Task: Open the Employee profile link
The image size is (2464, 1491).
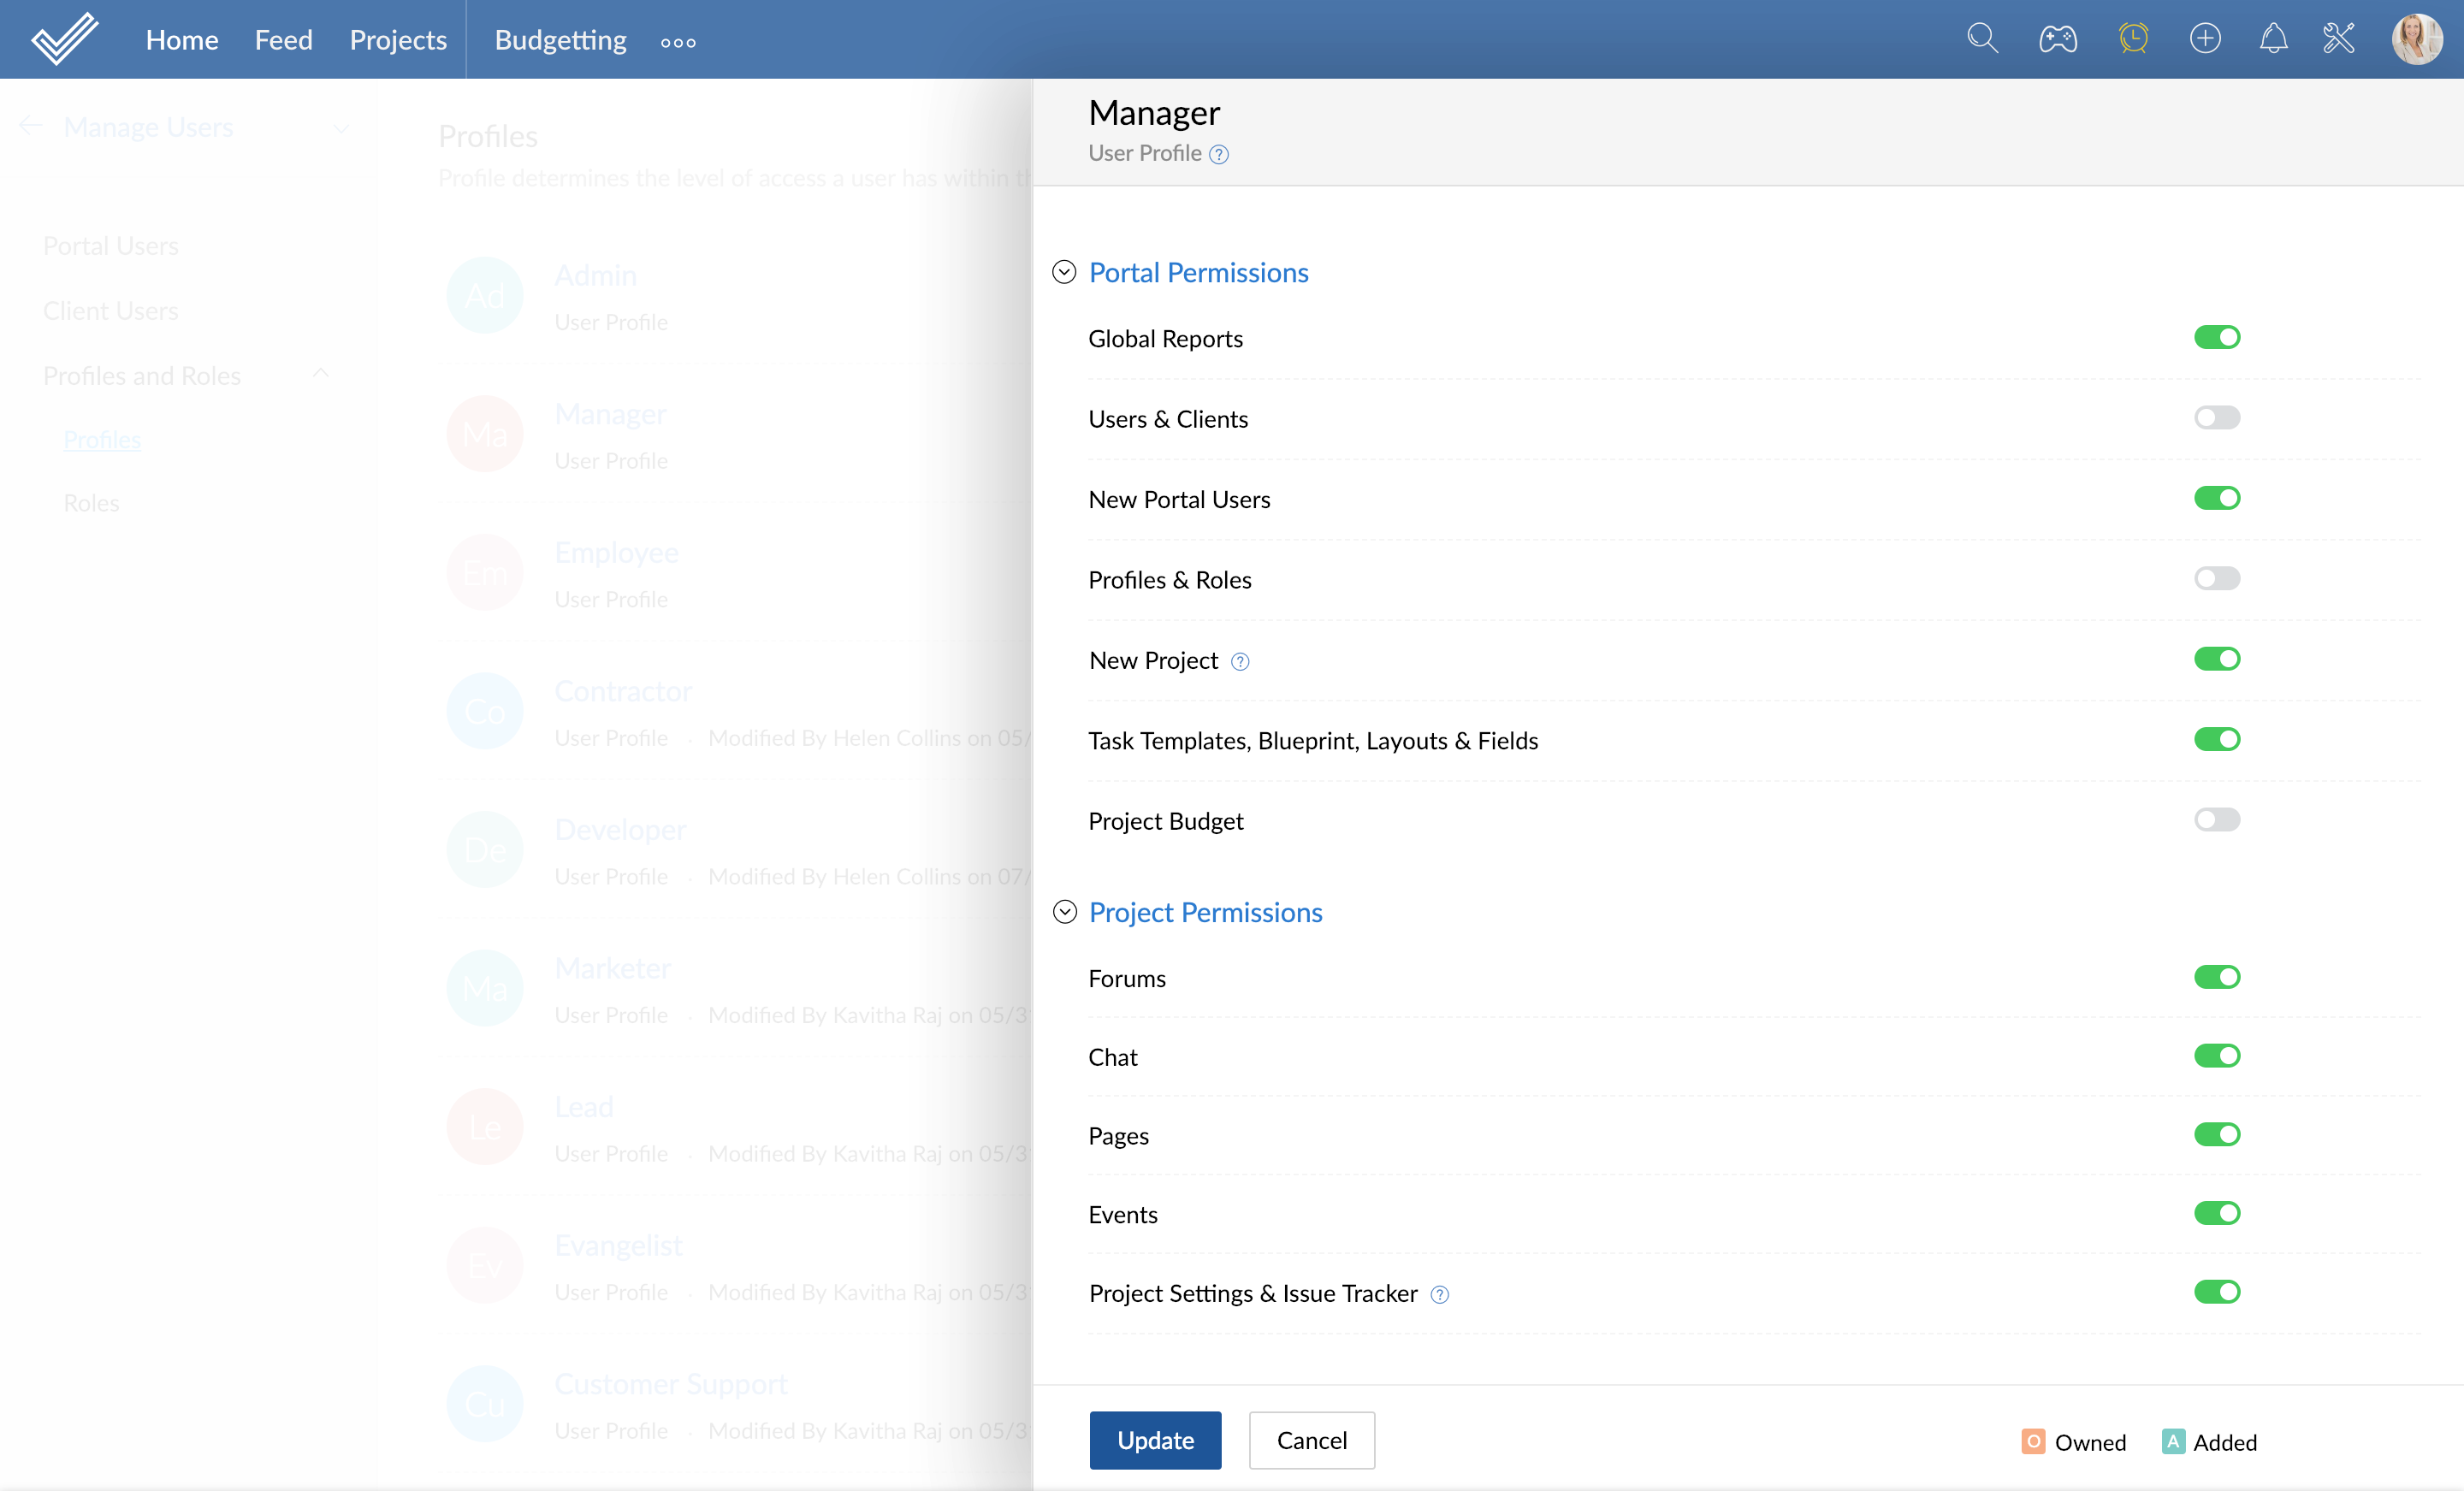Action: coord(616,552)
